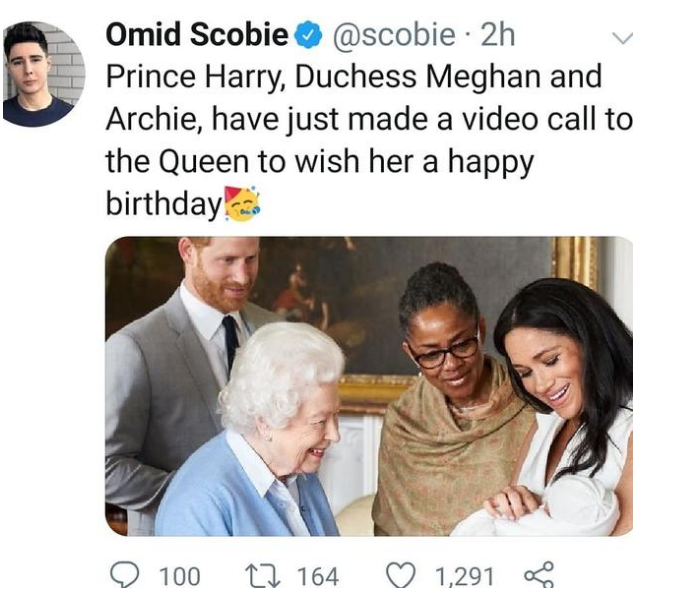Like the tweet with the heart icon
674x608 pixels.
(401, 576)
